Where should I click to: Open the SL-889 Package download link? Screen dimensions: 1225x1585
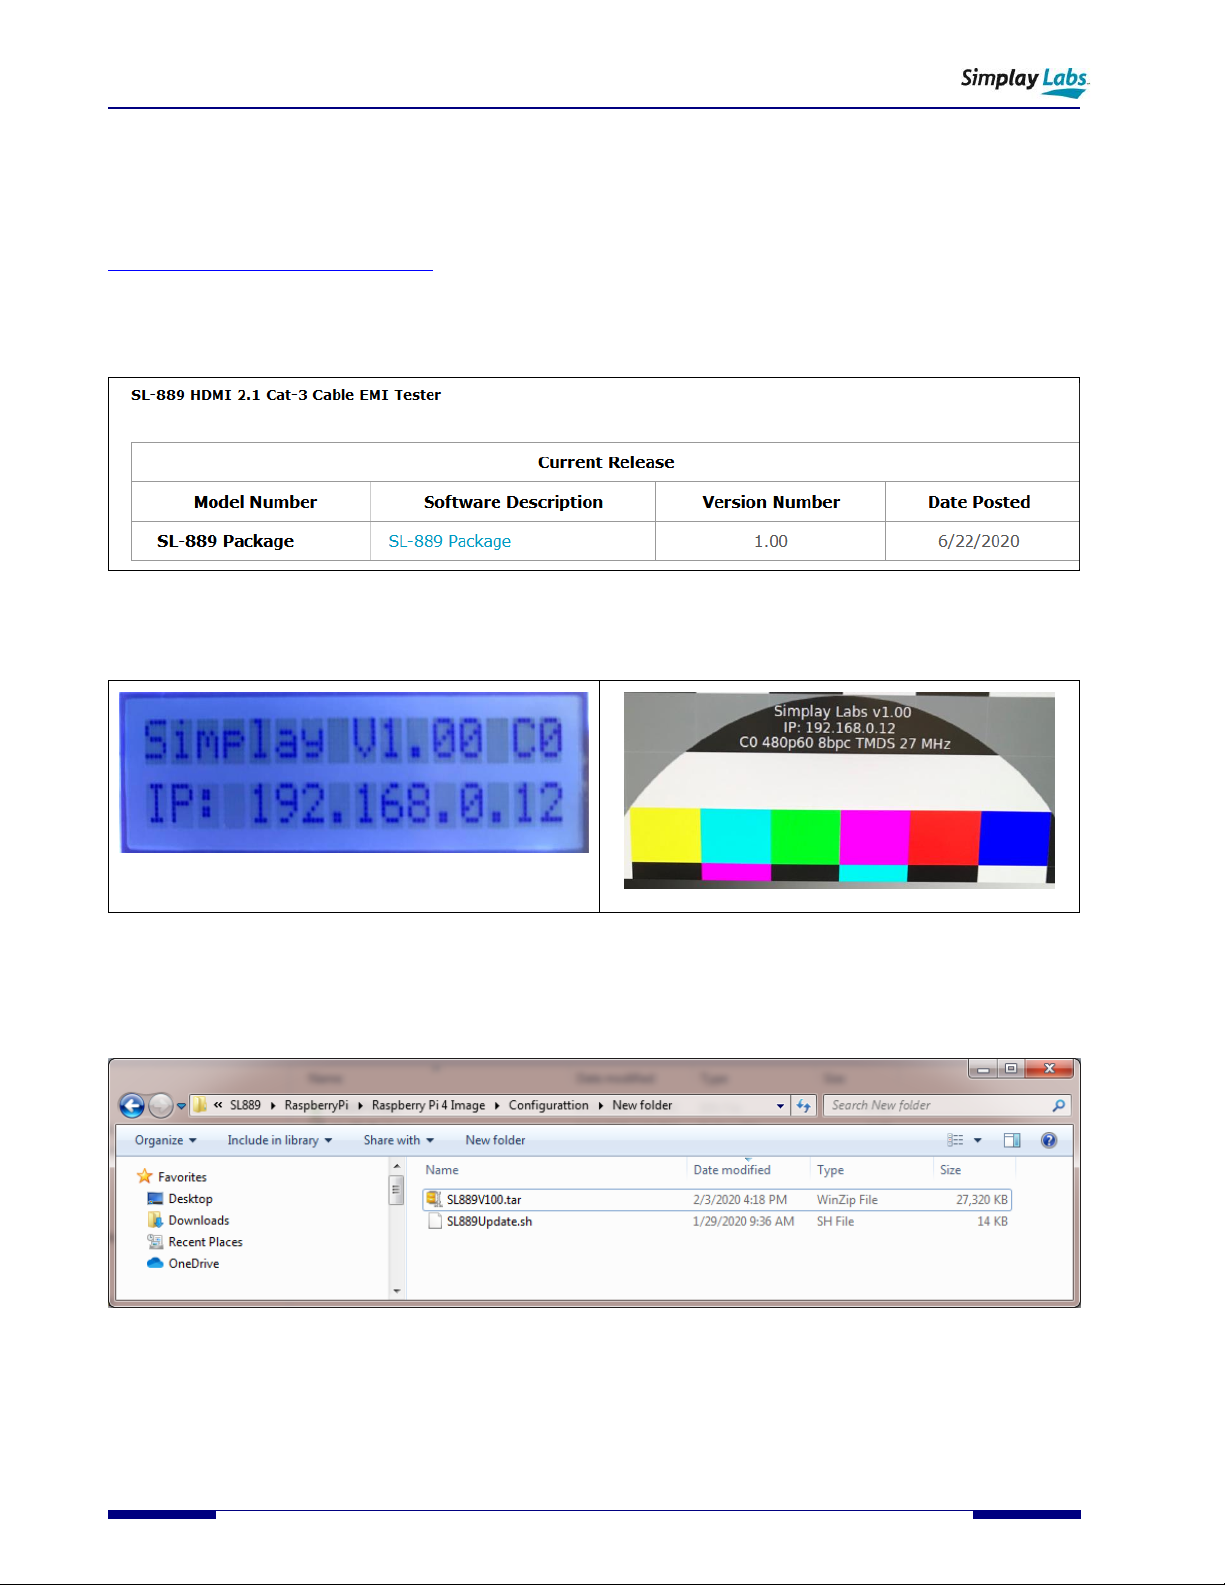click(449, 541)
